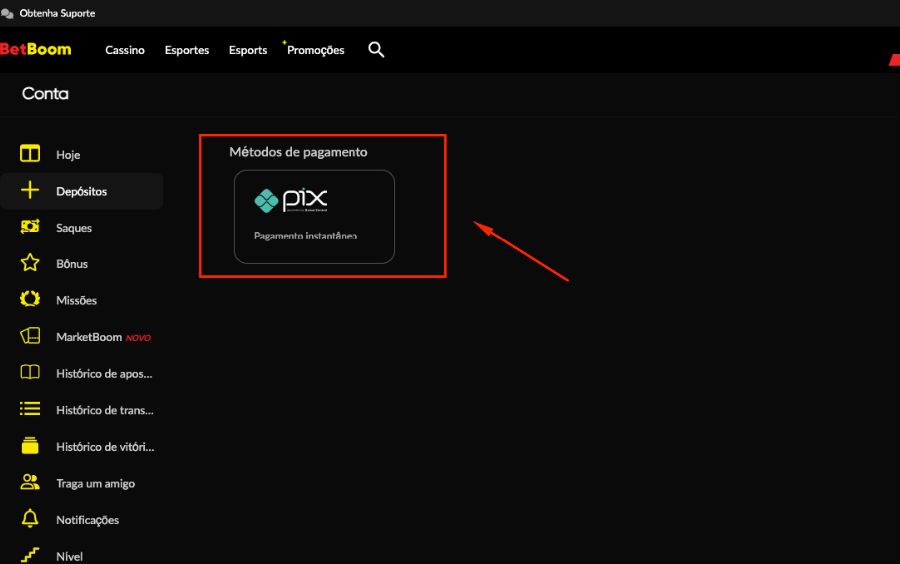Open Traga um amigo page

click(95, 484)
